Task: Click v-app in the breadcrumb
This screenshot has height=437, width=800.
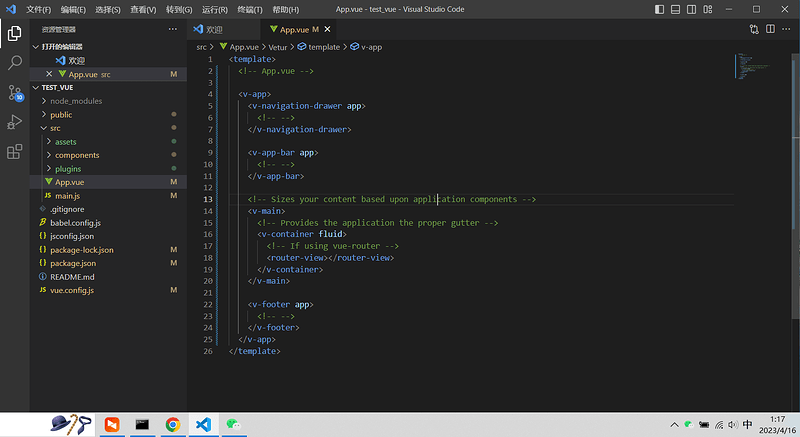Action: [x=371, y=47]
